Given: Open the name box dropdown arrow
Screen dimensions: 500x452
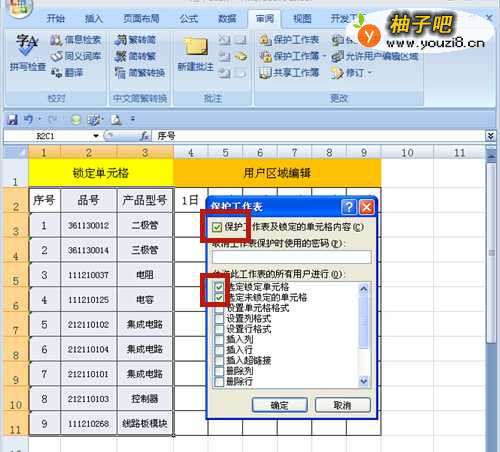Looking at the screenshot, I should point(96,136).
